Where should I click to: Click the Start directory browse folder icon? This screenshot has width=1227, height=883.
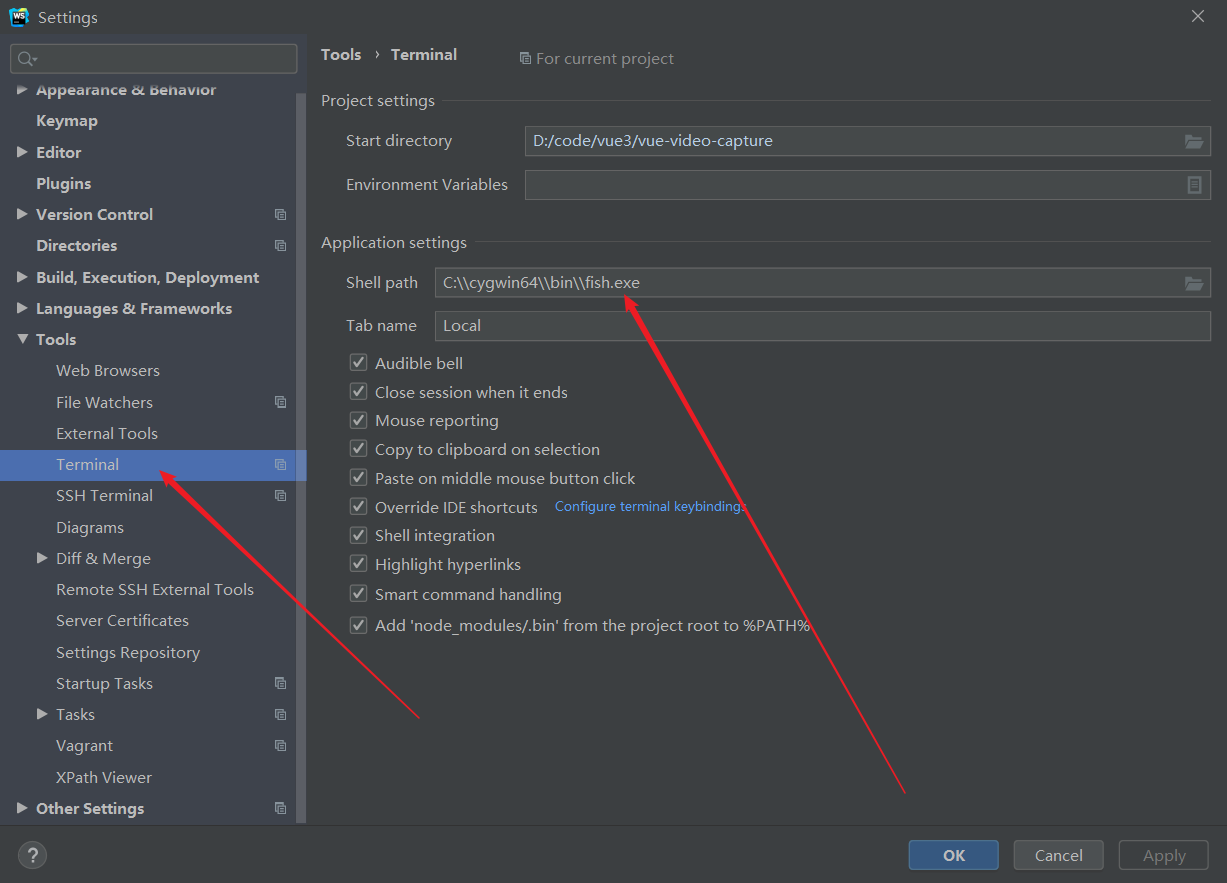coord(1193,141)
